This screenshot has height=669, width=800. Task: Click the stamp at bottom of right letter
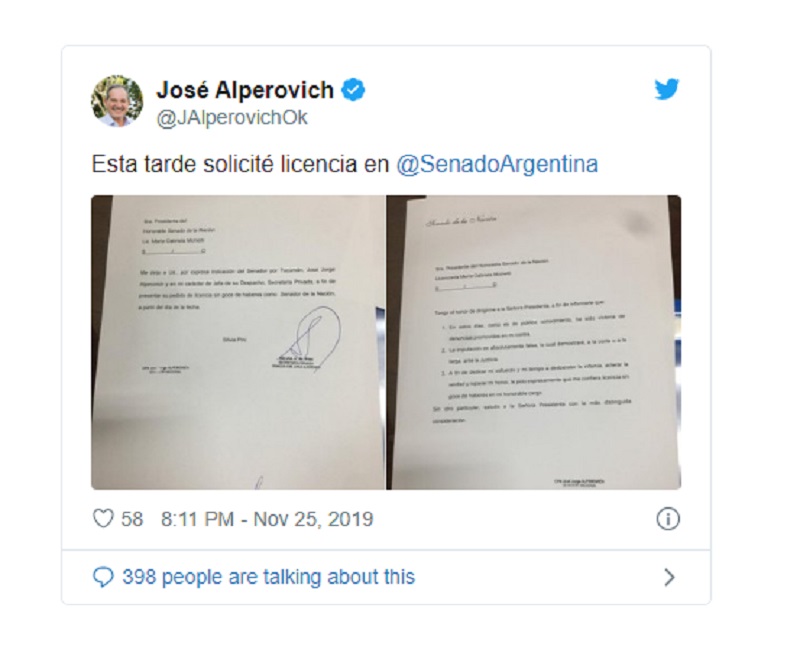pos(580,483)
